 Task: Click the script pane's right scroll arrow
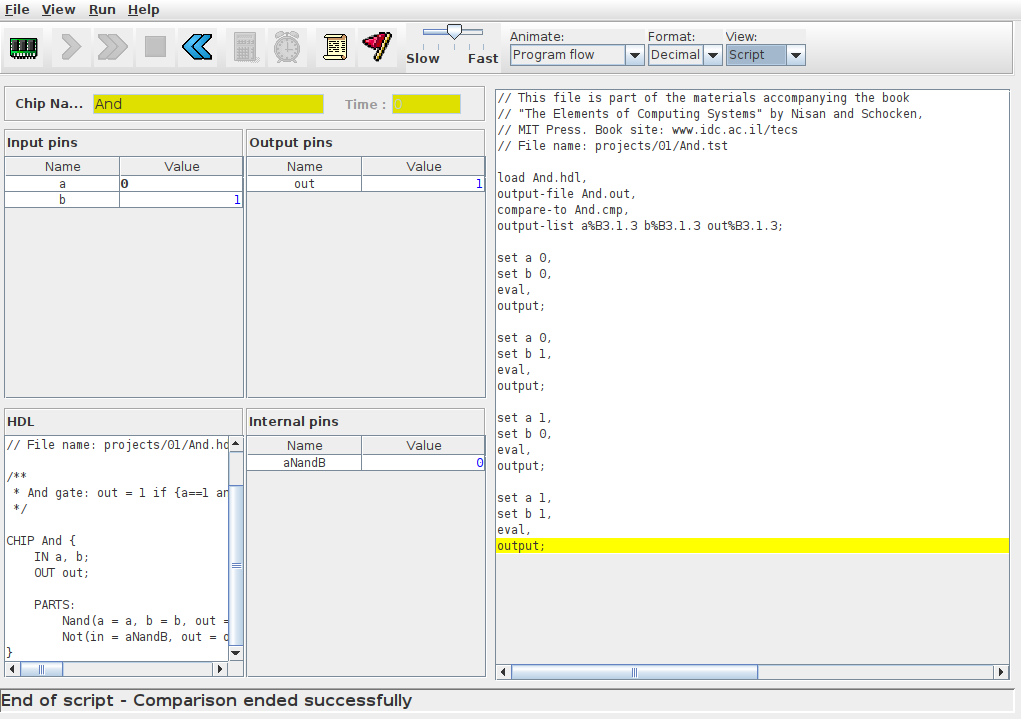(x=1000, y=672)
